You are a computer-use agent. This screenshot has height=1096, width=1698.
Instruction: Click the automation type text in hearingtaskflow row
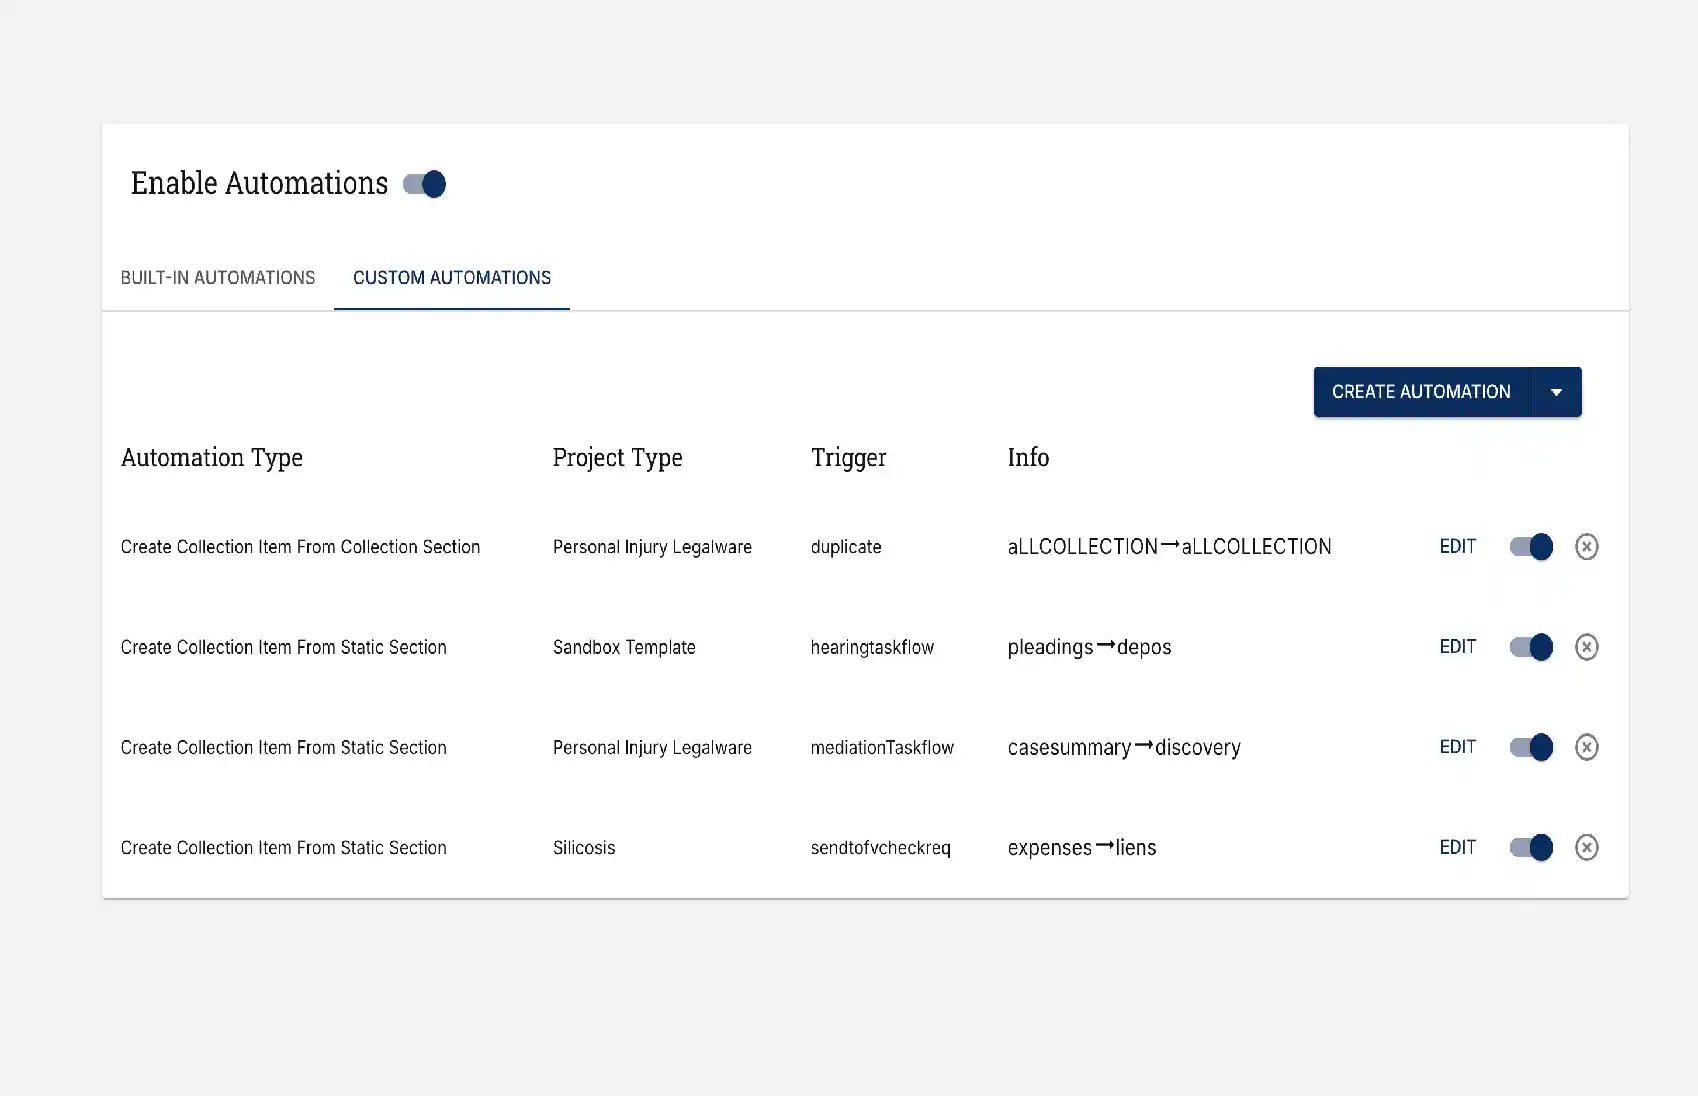tap(283, 647)
